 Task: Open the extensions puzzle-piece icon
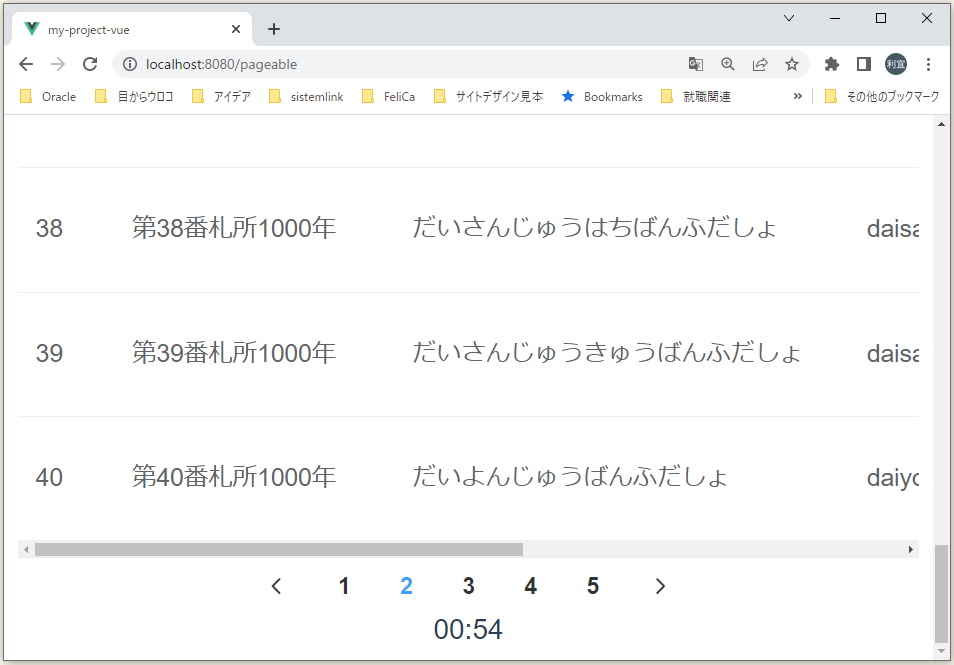(831, 62)
